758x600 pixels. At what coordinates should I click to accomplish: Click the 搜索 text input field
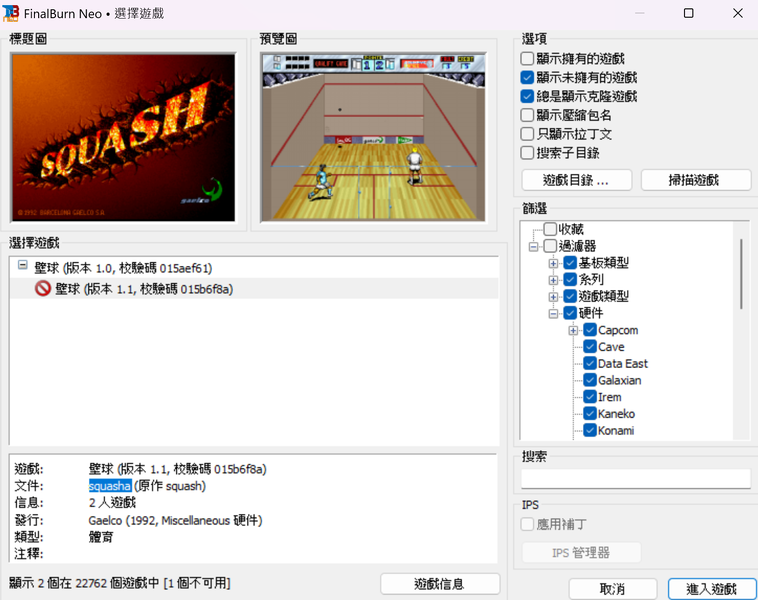coord(636,479)
